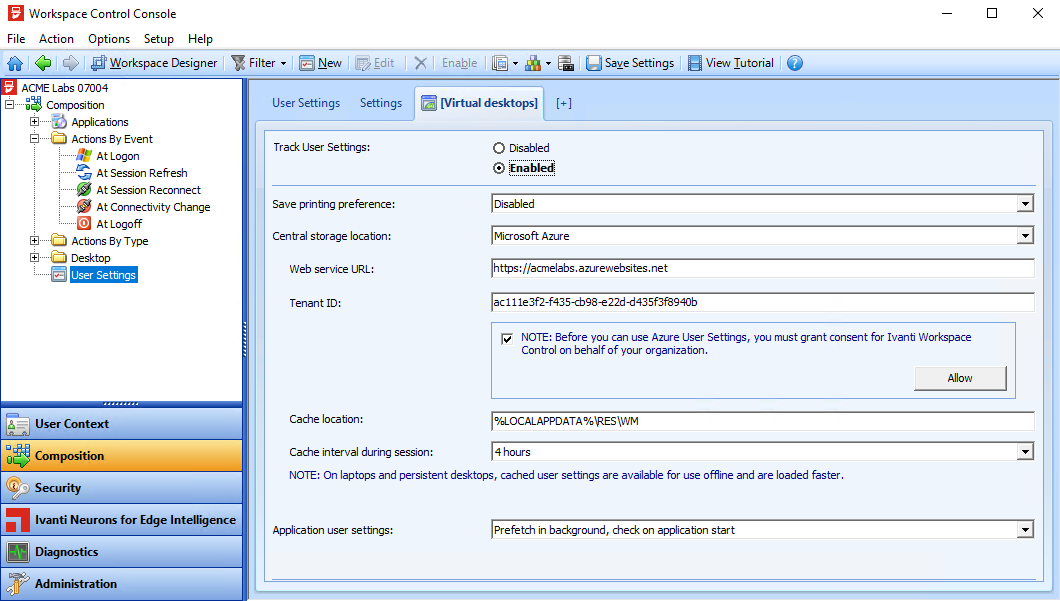Click the Home icon in toolbar
Image resolution: width=1060 pixels, height=601 pixels.
point(15,63)
